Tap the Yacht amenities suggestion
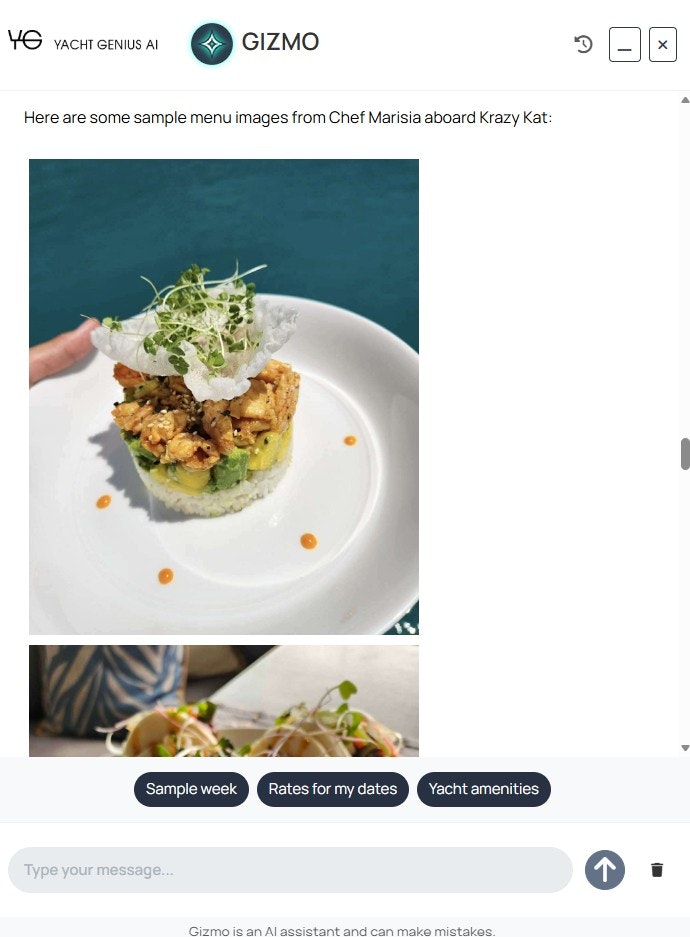This screenshot has height=937, width=690. click(484, 789)
